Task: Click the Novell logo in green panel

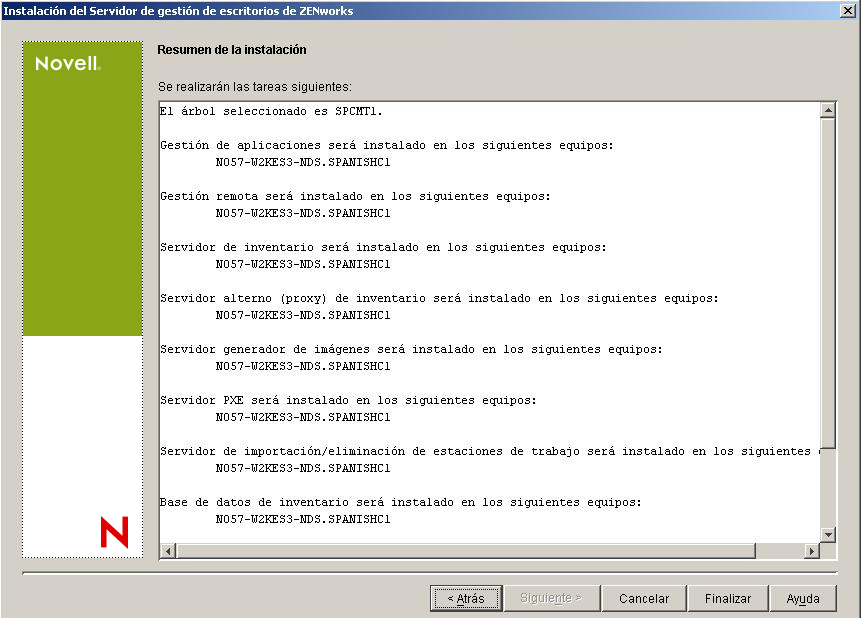Action: click(68, 64)
